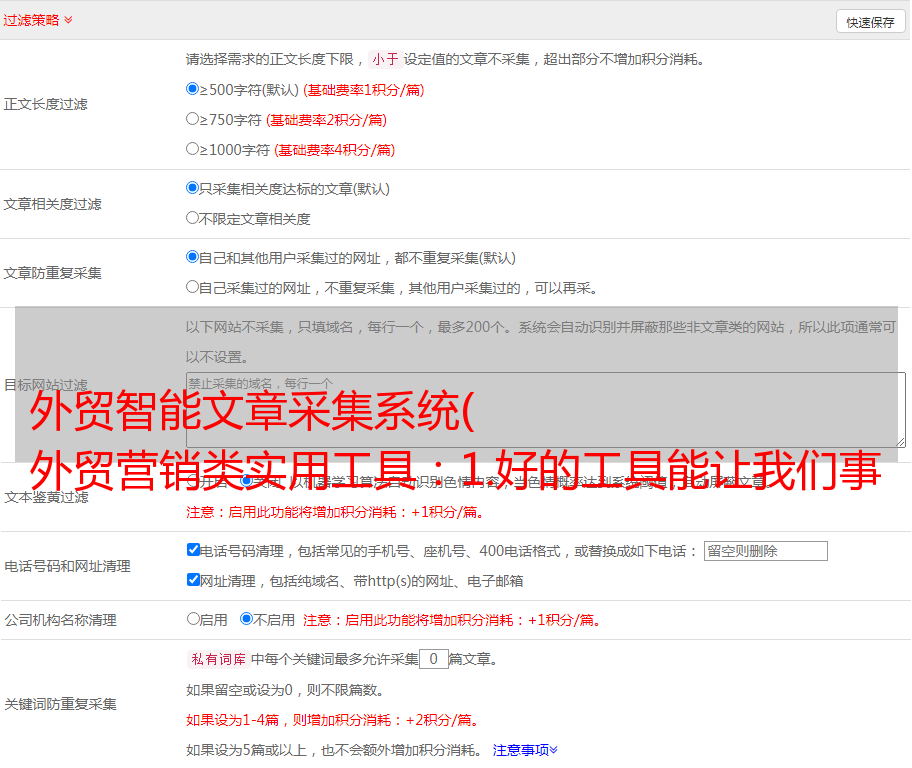Select 自己和其他用户采集过的网址 no-repeat option
The image size is (912, 768).
(x=193, y=256)
